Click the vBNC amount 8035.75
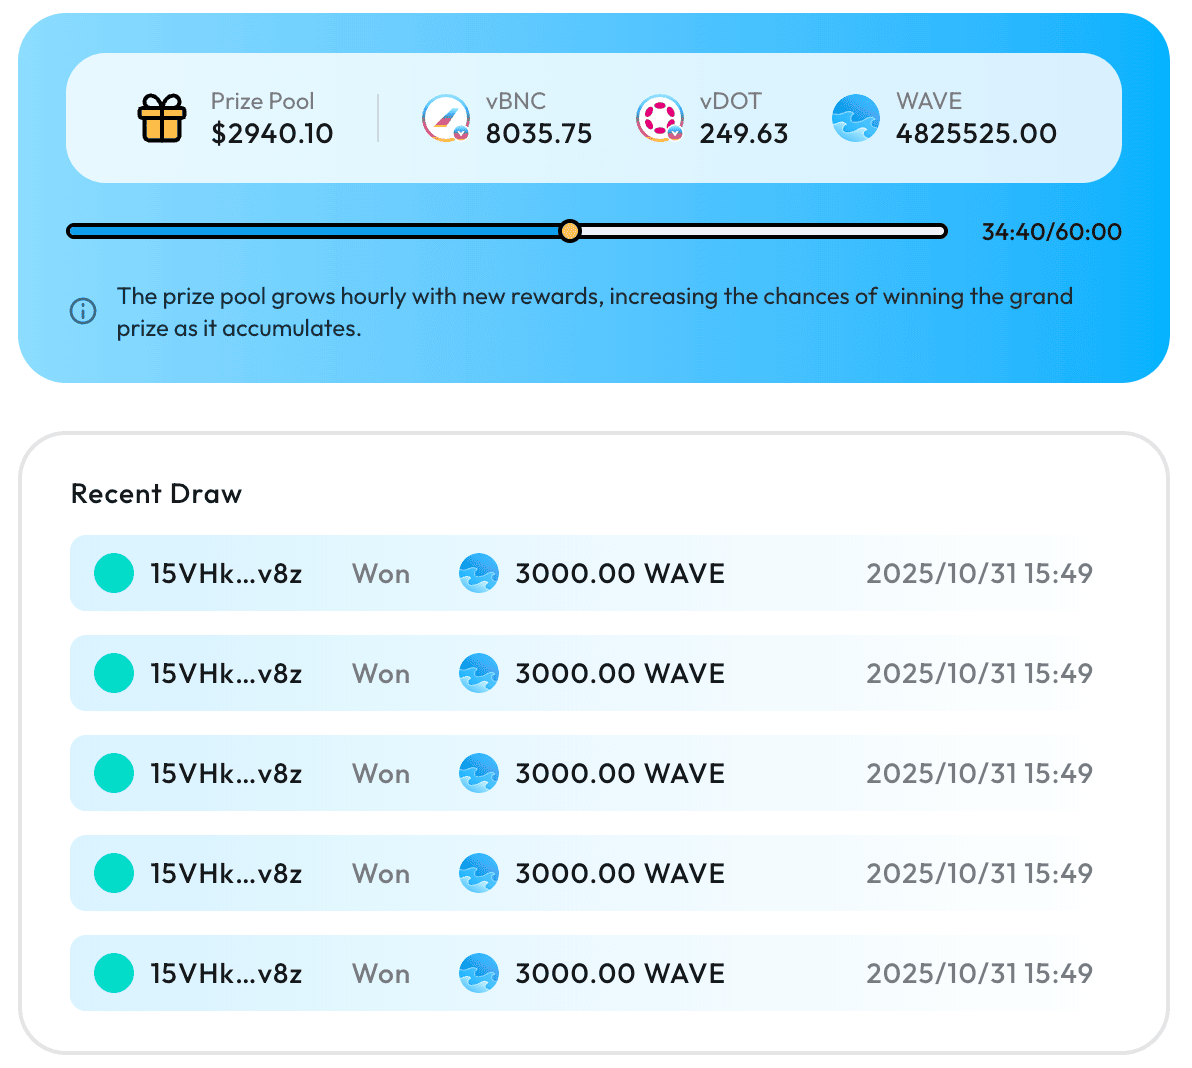 [x=539, y=134]
